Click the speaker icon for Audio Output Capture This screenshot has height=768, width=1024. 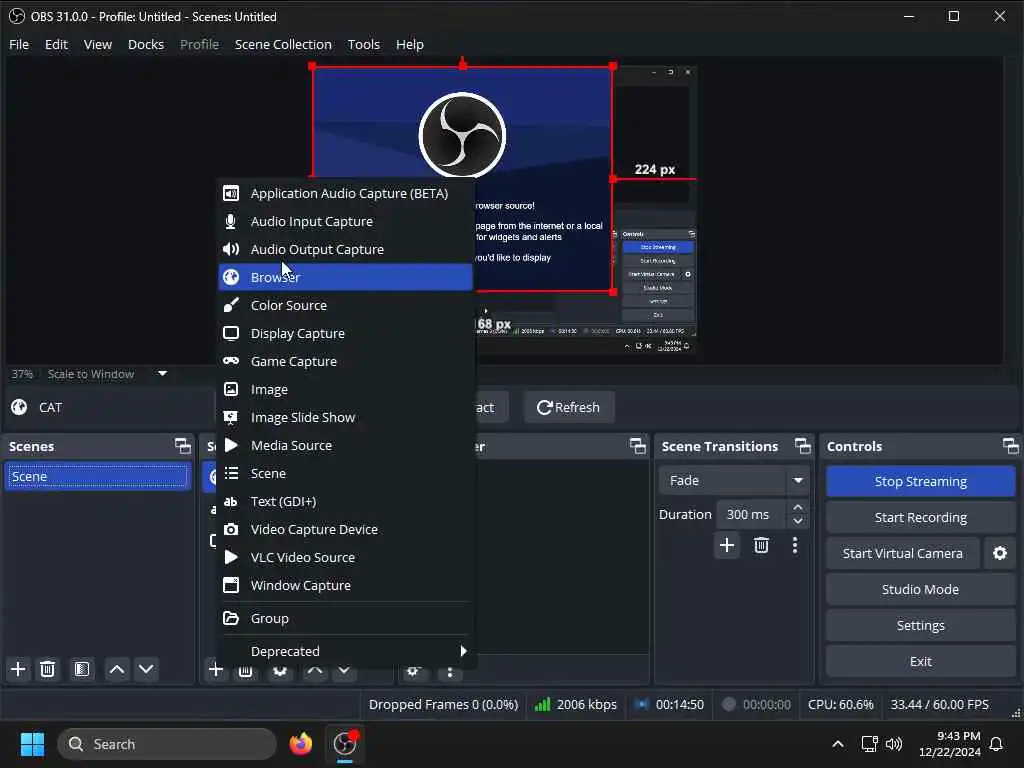(x=231, y=249)
